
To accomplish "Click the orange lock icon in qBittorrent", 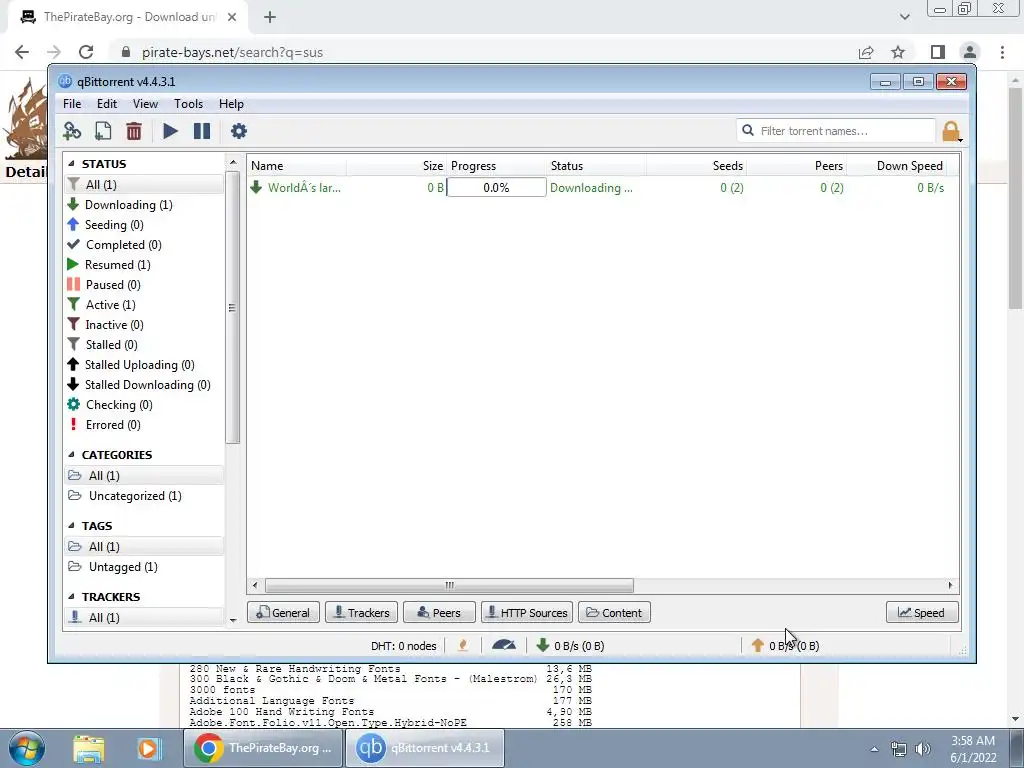I will point(951,131).
